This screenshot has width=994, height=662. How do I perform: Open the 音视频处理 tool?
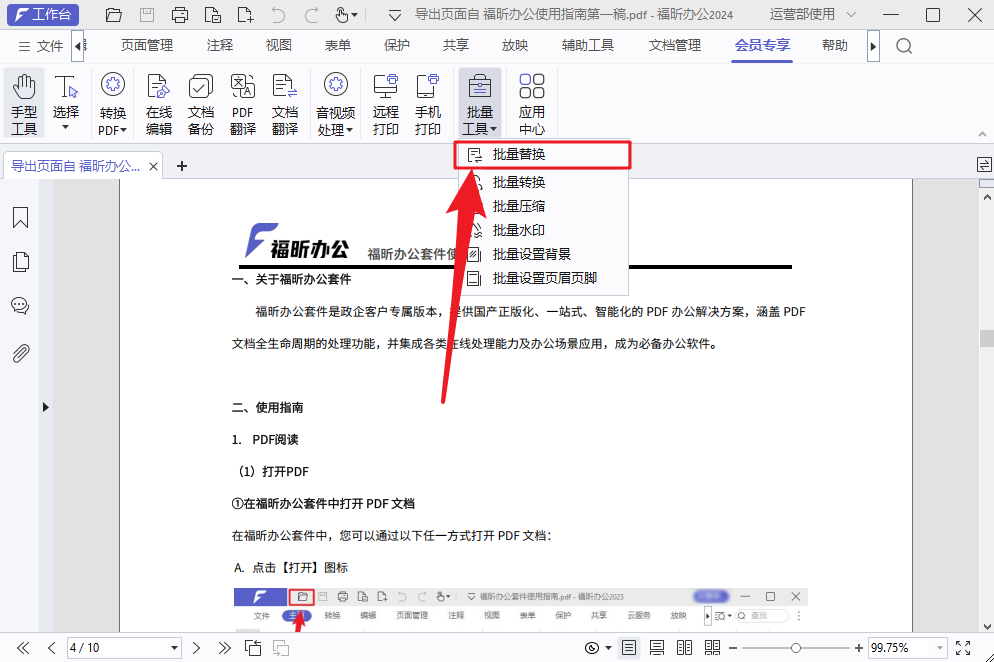click(x=335, y=100)
